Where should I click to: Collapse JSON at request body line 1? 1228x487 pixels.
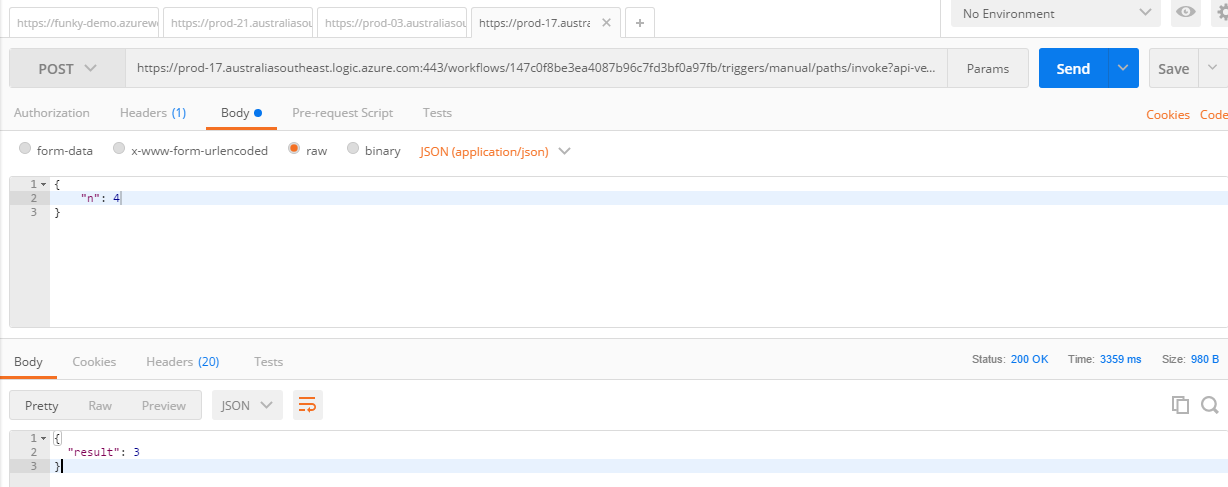43,184
